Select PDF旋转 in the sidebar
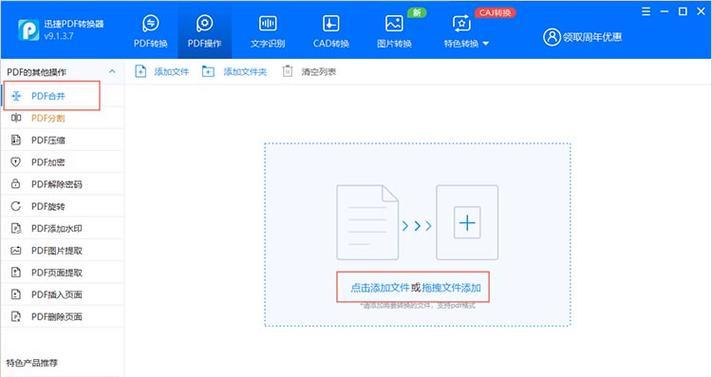This screenshot has width=712, height=377. [x=62, y=206]
